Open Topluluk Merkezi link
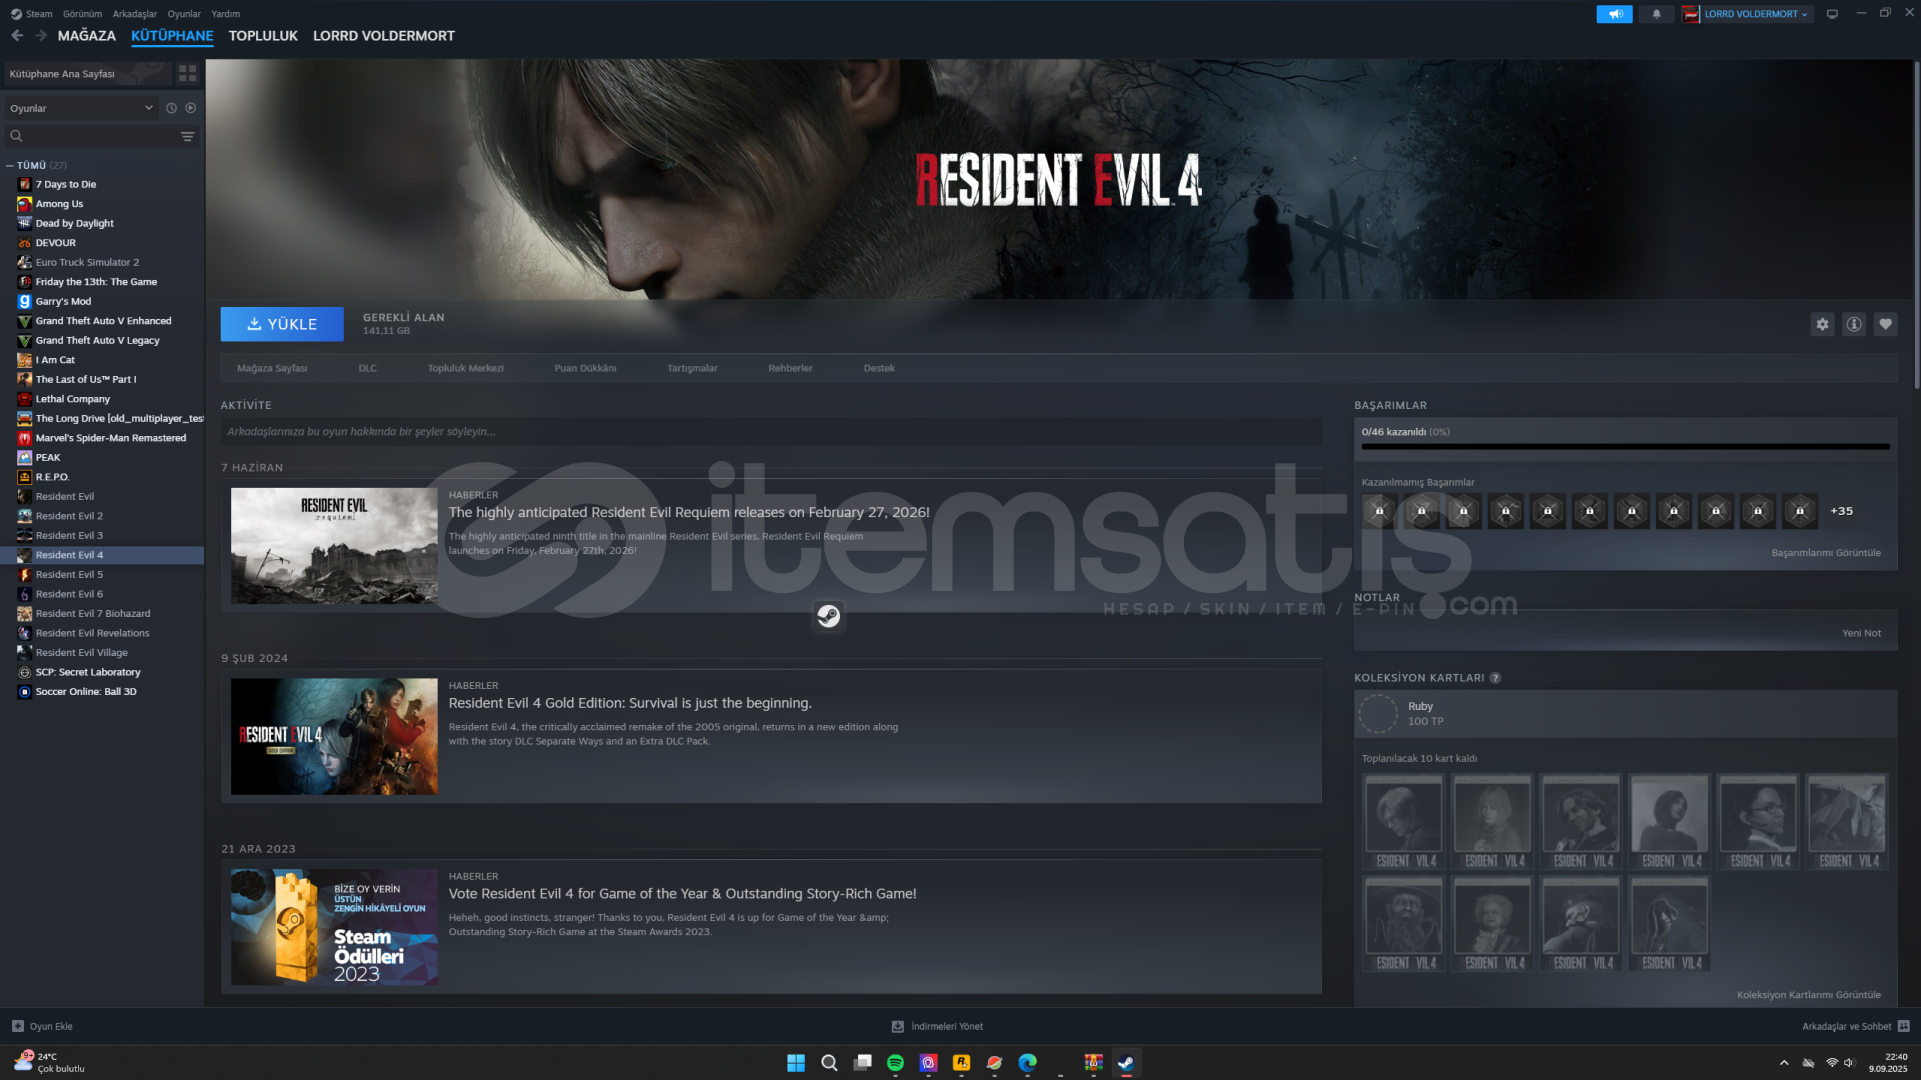This screenshot has height=1080, width=1921. (x=466, y=368)
